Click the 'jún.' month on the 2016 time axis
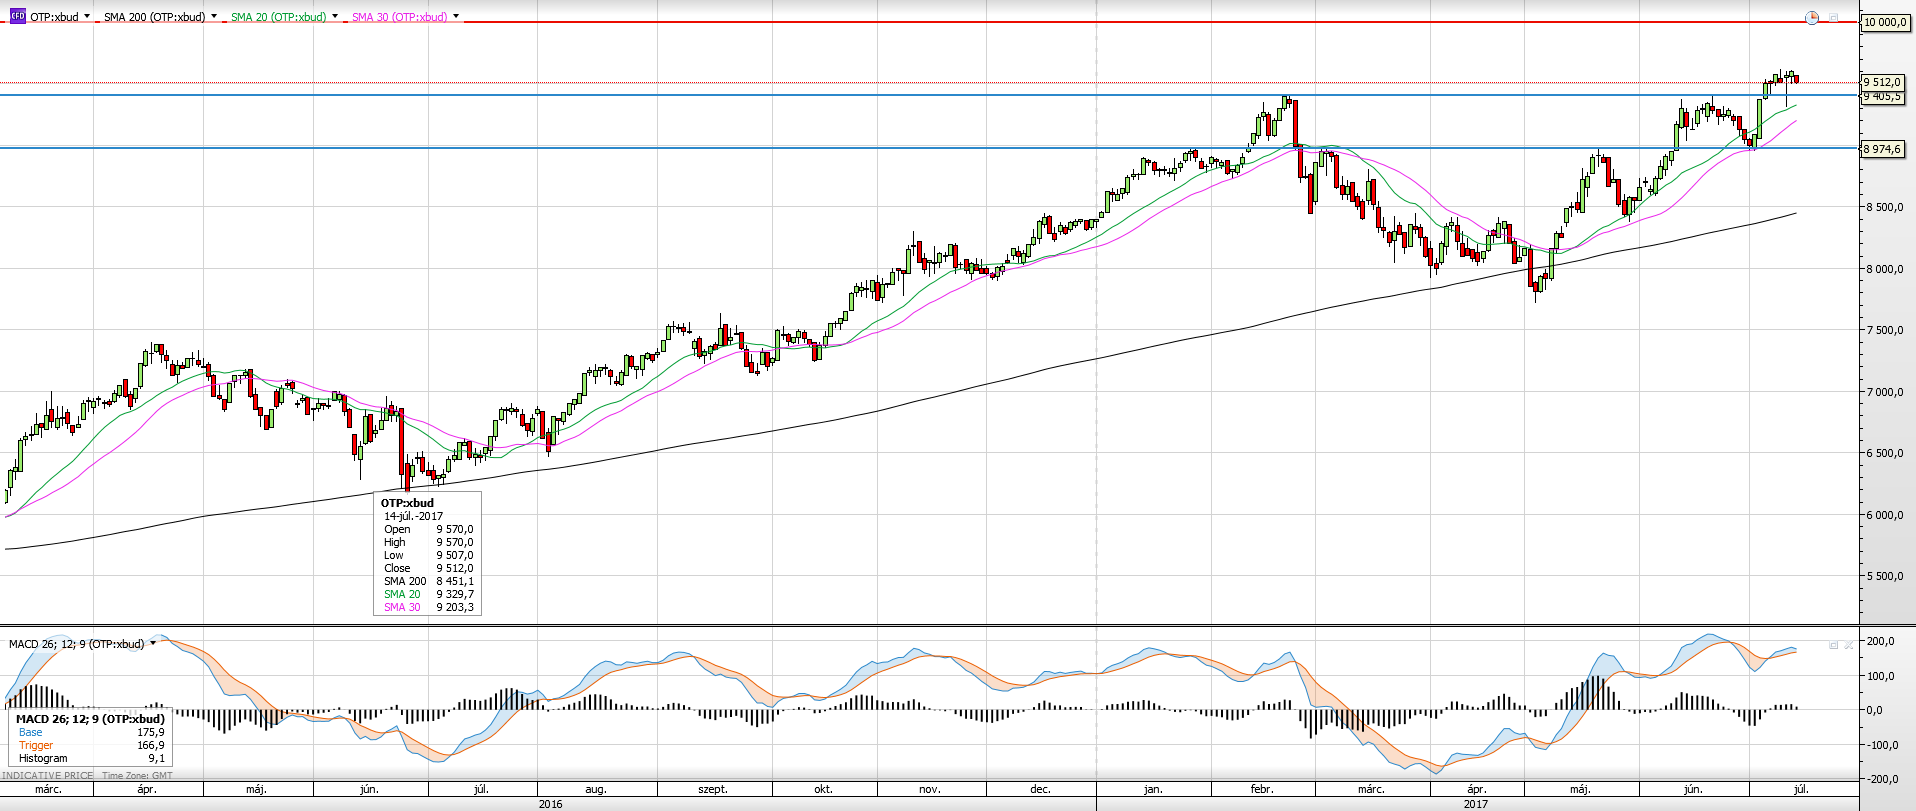The image size is (1916, 811). tap(370, 789)
